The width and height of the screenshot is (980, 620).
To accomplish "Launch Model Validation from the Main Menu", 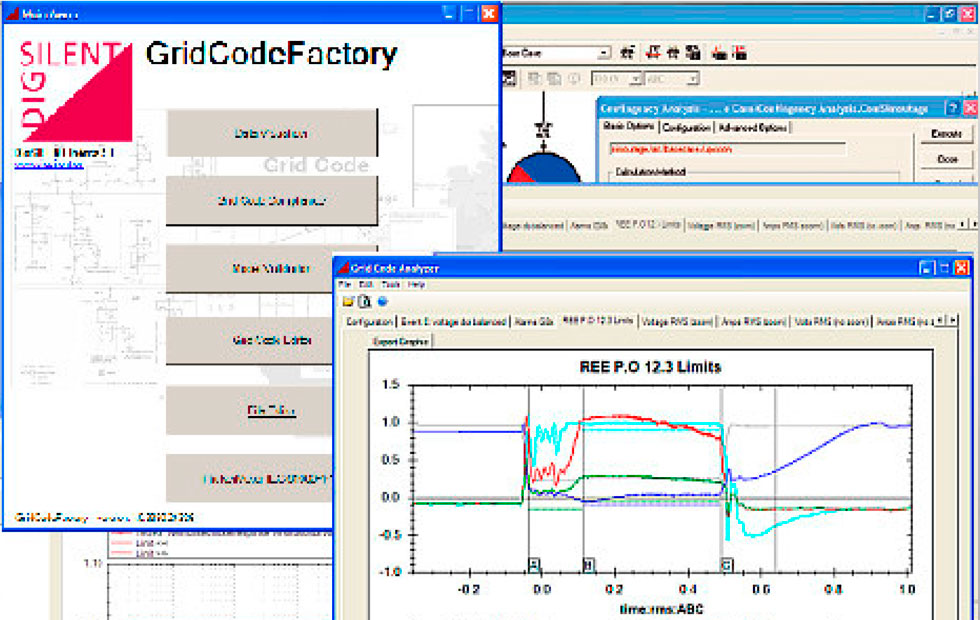I will 250,268.
